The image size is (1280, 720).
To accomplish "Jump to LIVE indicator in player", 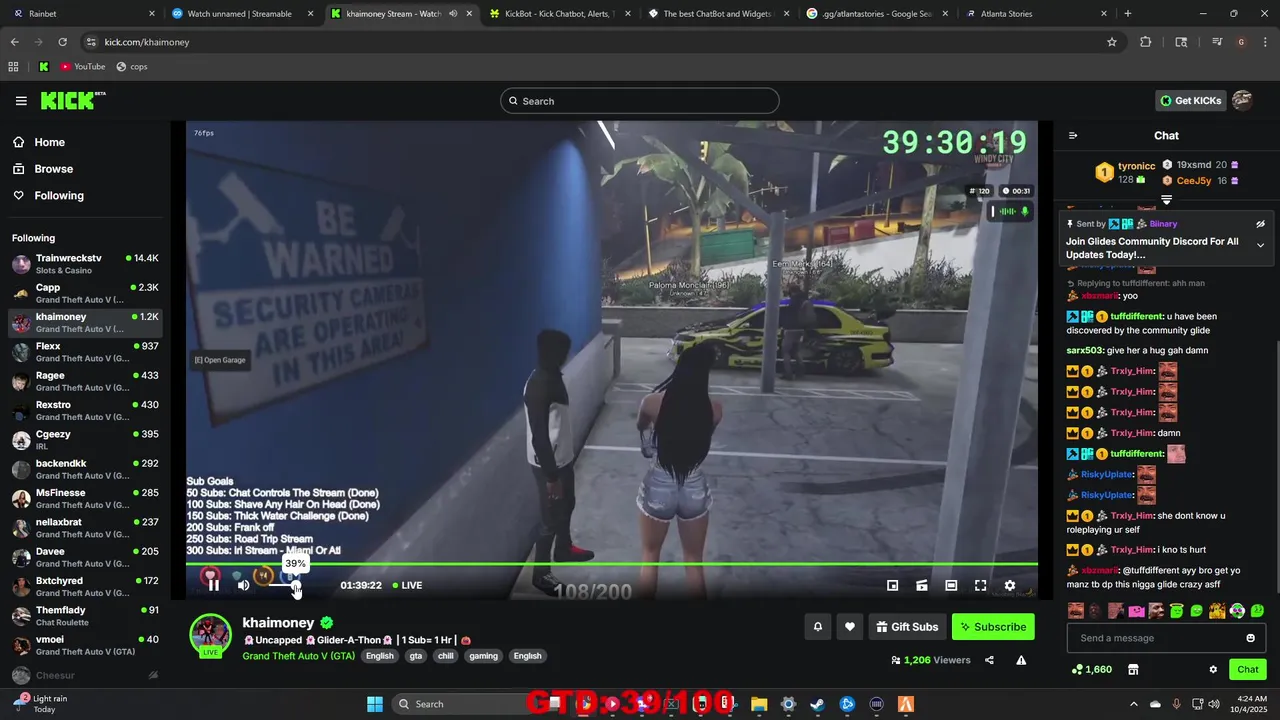I will point(407,585).
